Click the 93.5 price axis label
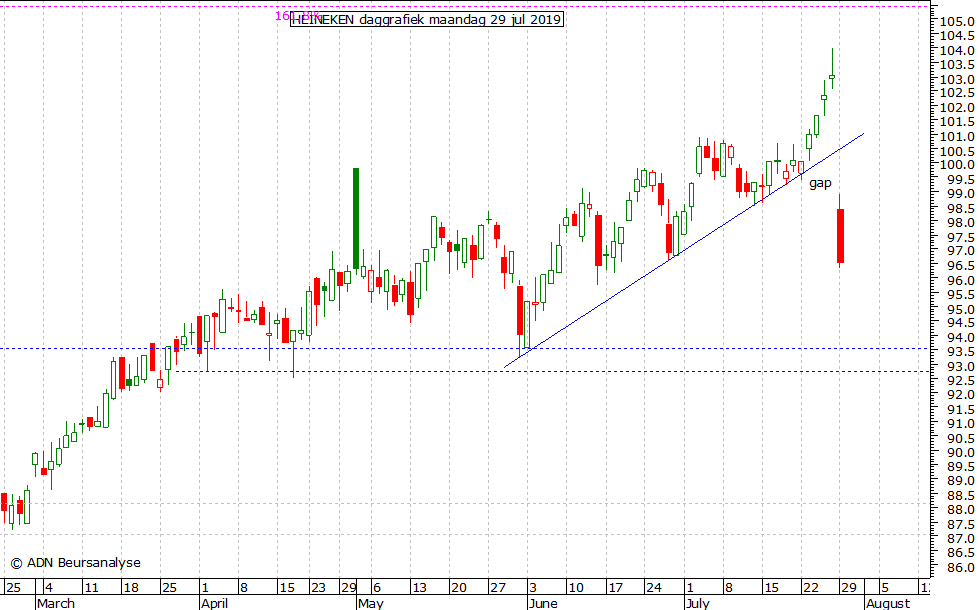The image size is (978, 610). coord(961,351)
